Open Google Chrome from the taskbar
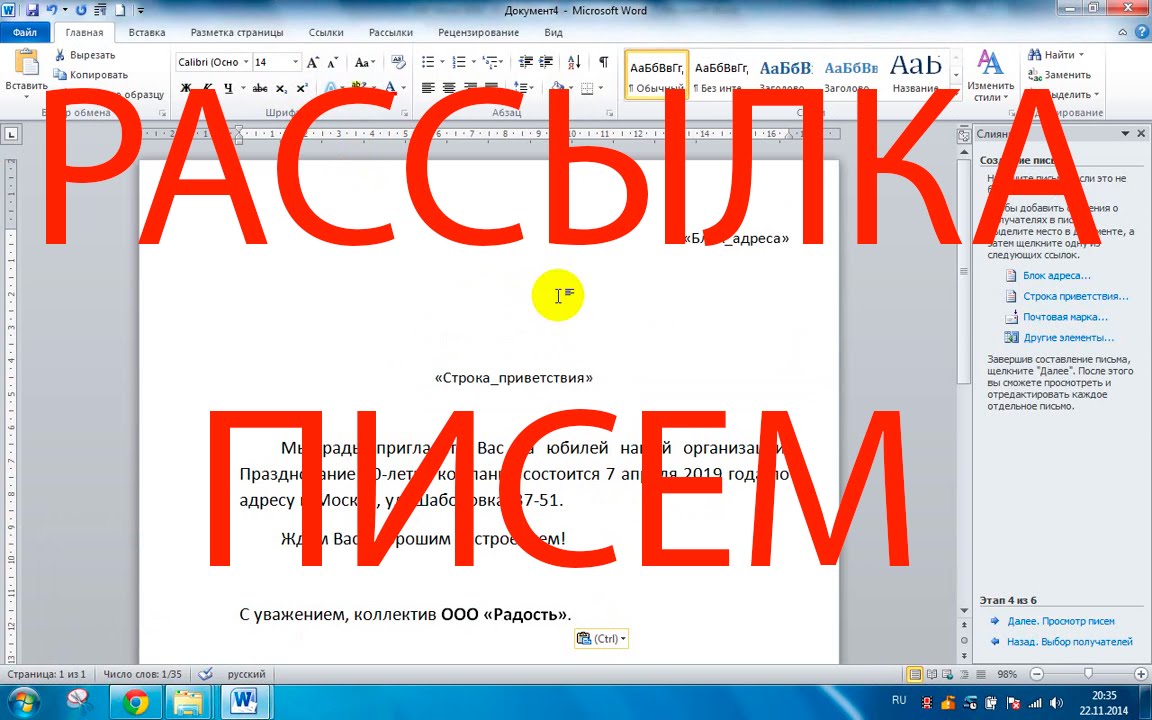 coord(136,703)
